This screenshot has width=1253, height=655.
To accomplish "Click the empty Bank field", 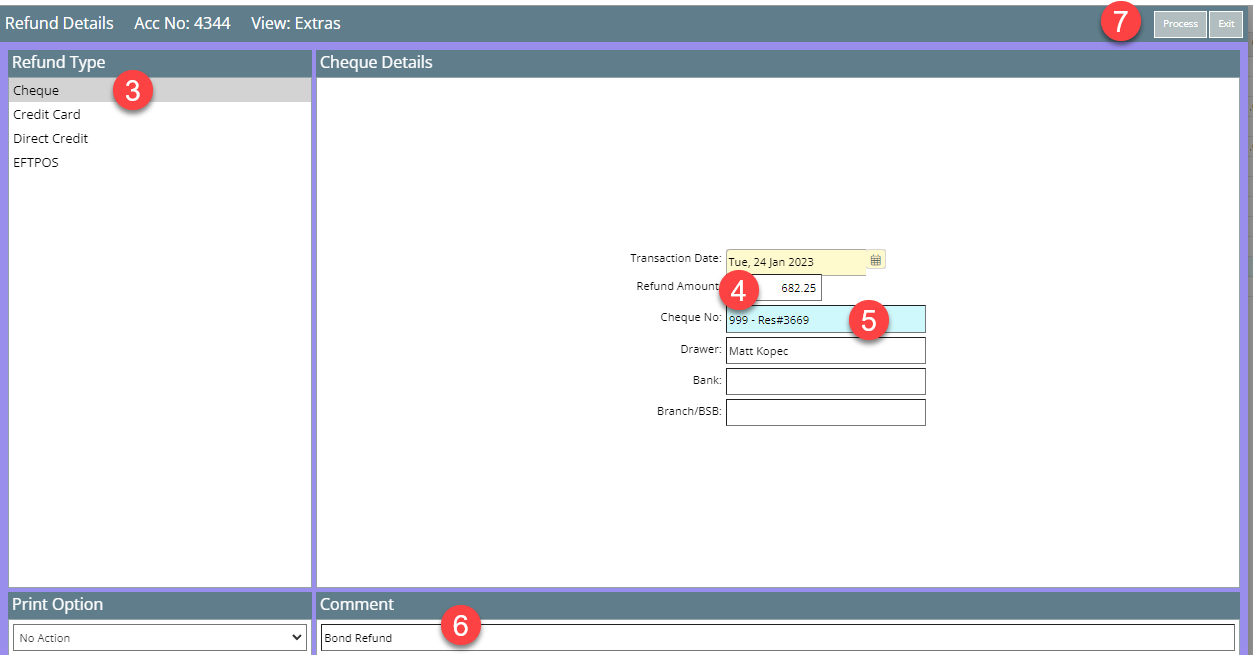I will tap(825, 381).
